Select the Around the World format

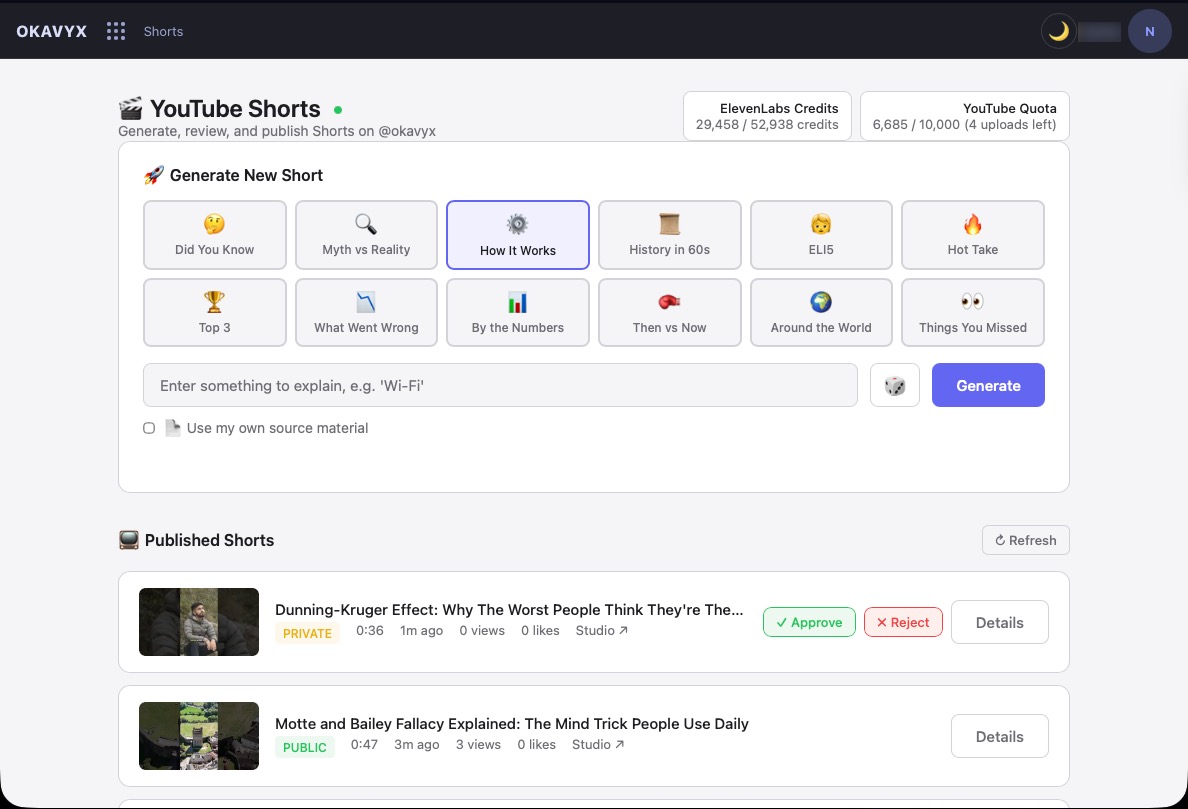pos(821,312)
